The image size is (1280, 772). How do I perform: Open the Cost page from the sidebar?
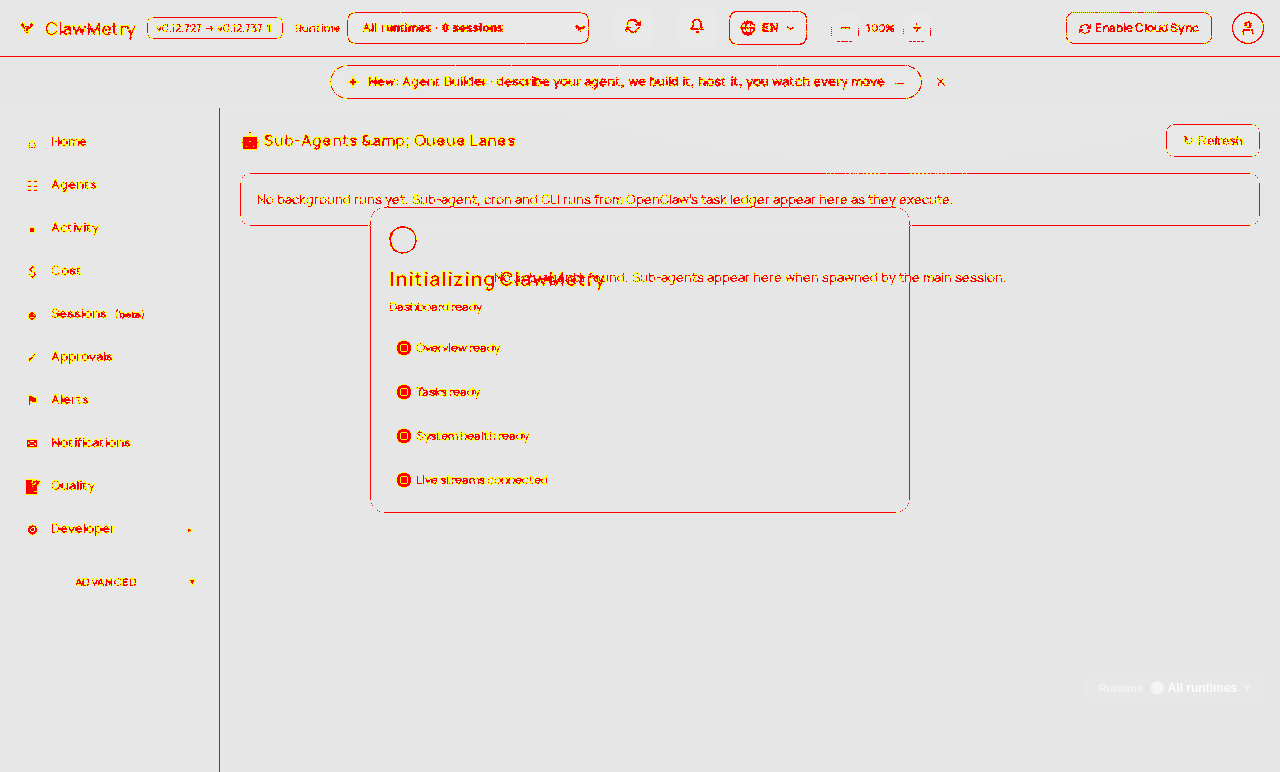(110, 271)
